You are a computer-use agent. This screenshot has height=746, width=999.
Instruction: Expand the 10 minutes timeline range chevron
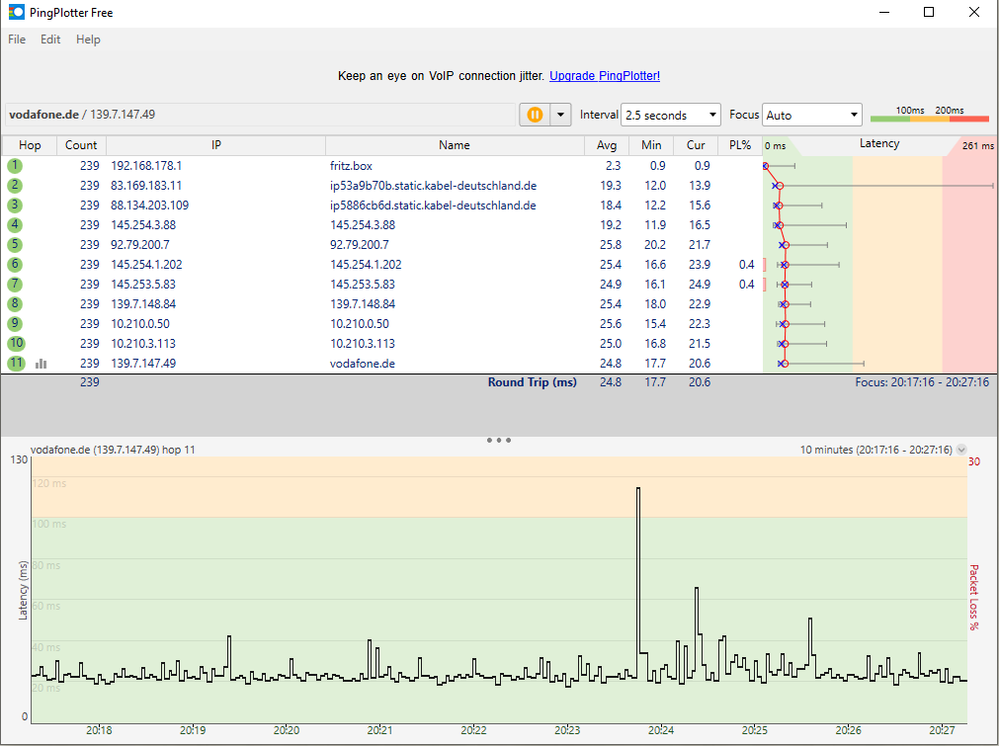(x=962, y=450)
